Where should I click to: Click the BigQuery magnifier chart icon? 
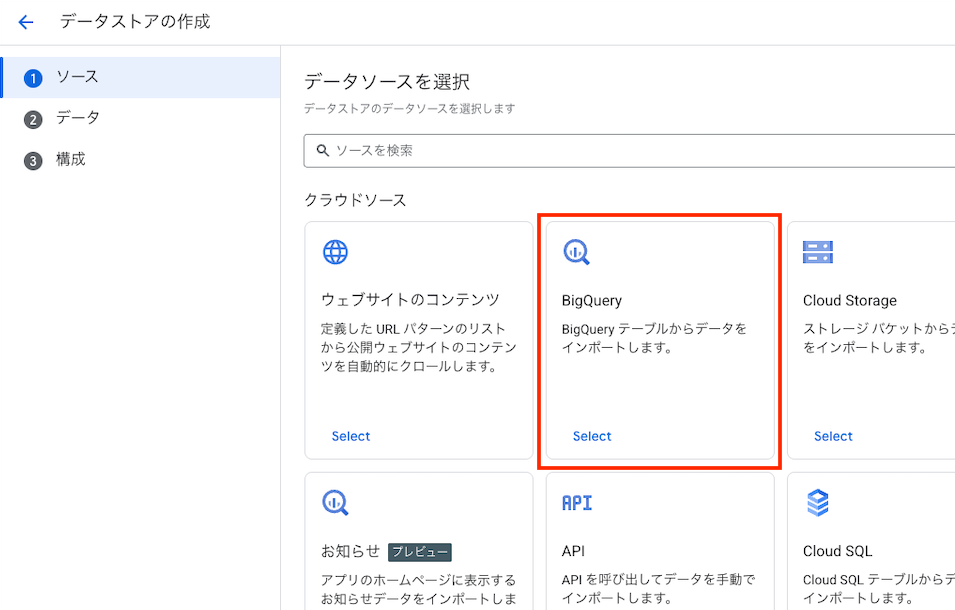(576, 252)
